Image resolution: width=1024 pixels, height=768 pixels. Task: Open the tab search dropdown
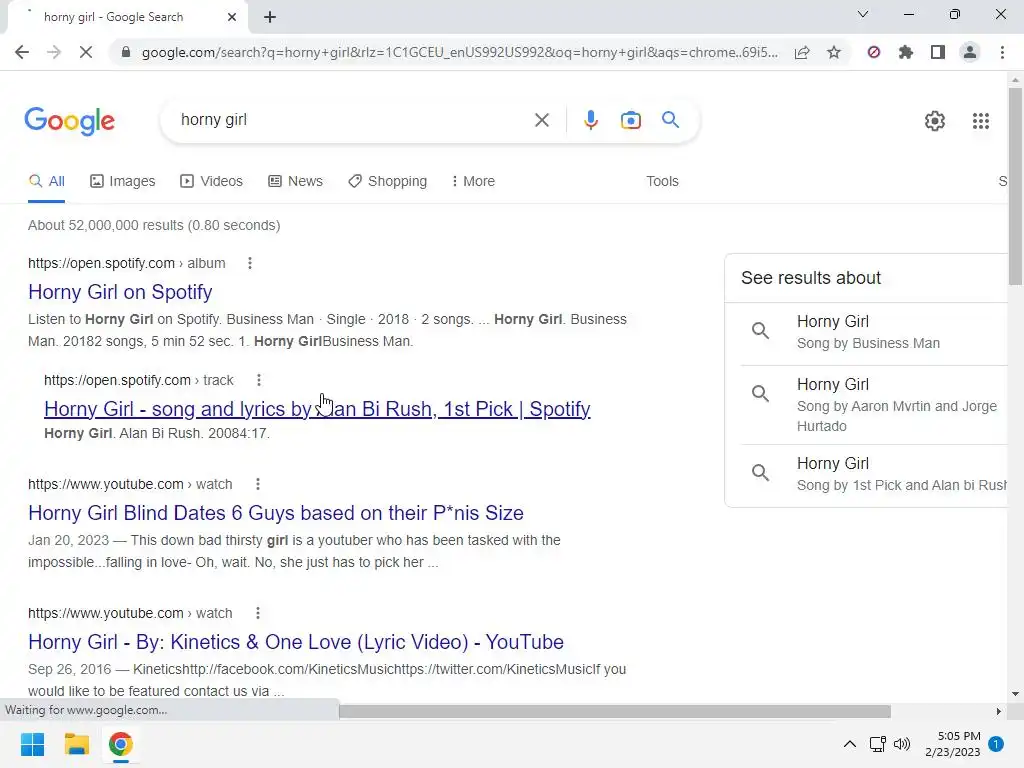pyautogui.click(x=863, y=14)
